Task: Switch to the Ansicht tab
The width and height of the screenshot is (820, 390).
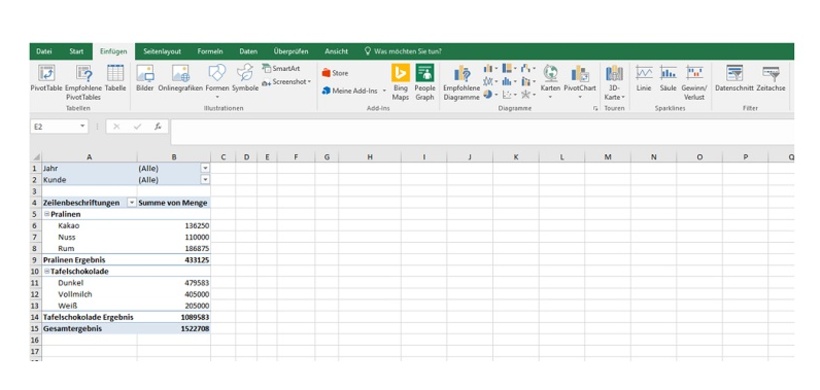Action: 336,51
